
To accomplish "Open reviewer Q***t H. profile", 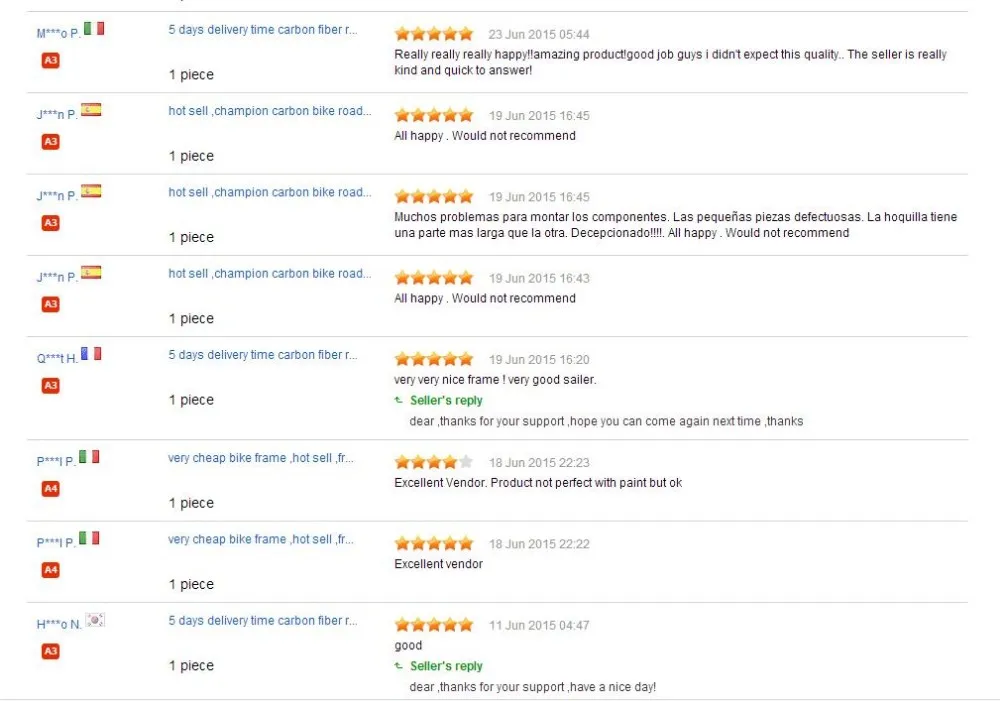I will [x=57, y=358].
